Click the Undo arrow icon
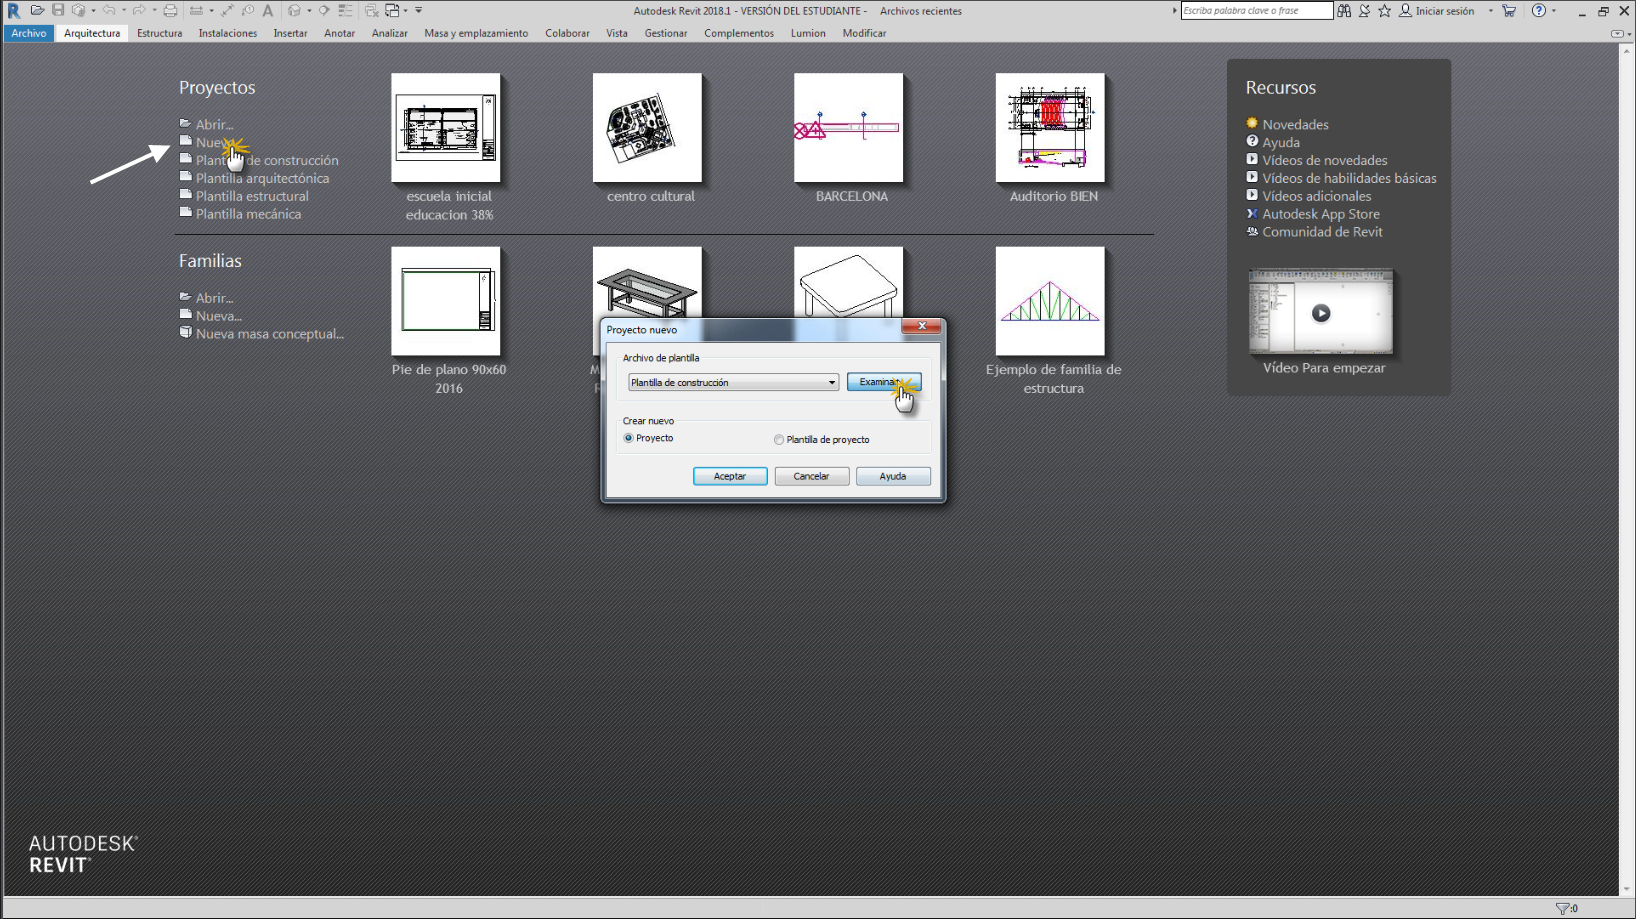This screenshot has width=1636, height=919. point(109,10)
